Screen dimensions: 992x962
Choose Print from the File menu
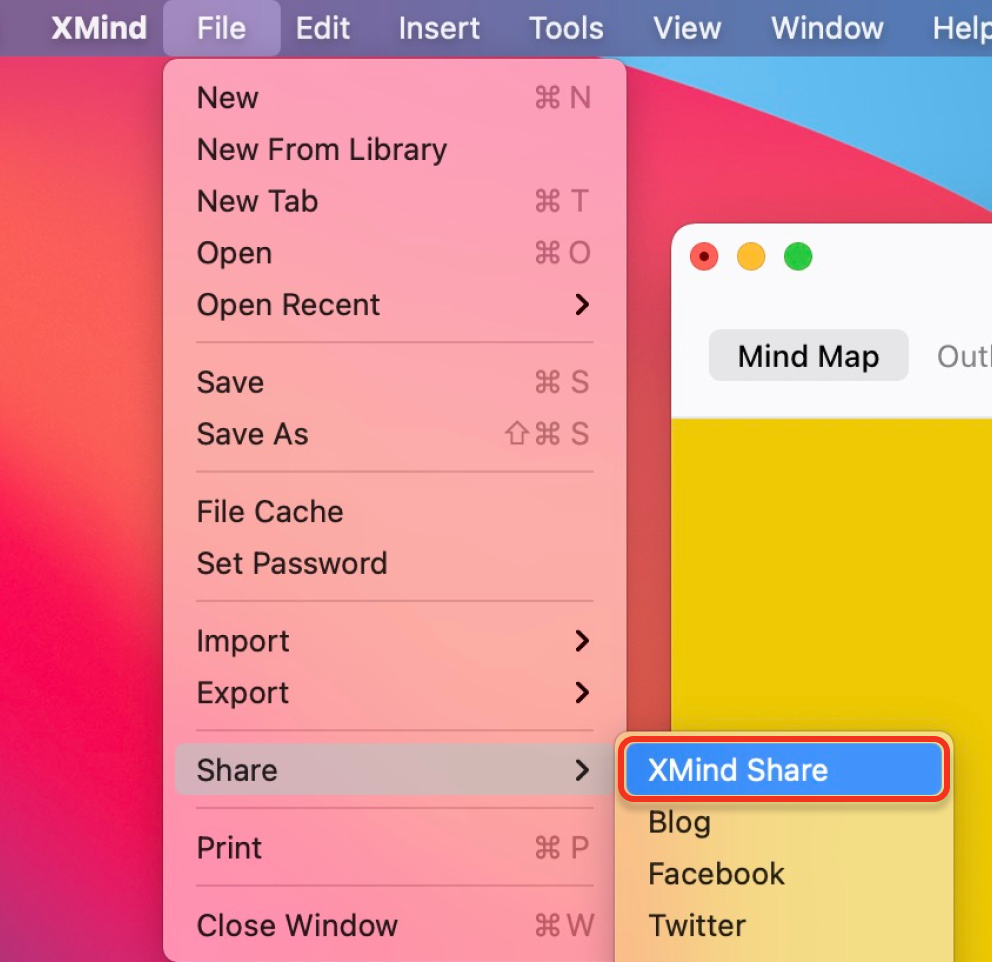pyautogui.click(x=395, y=848)
